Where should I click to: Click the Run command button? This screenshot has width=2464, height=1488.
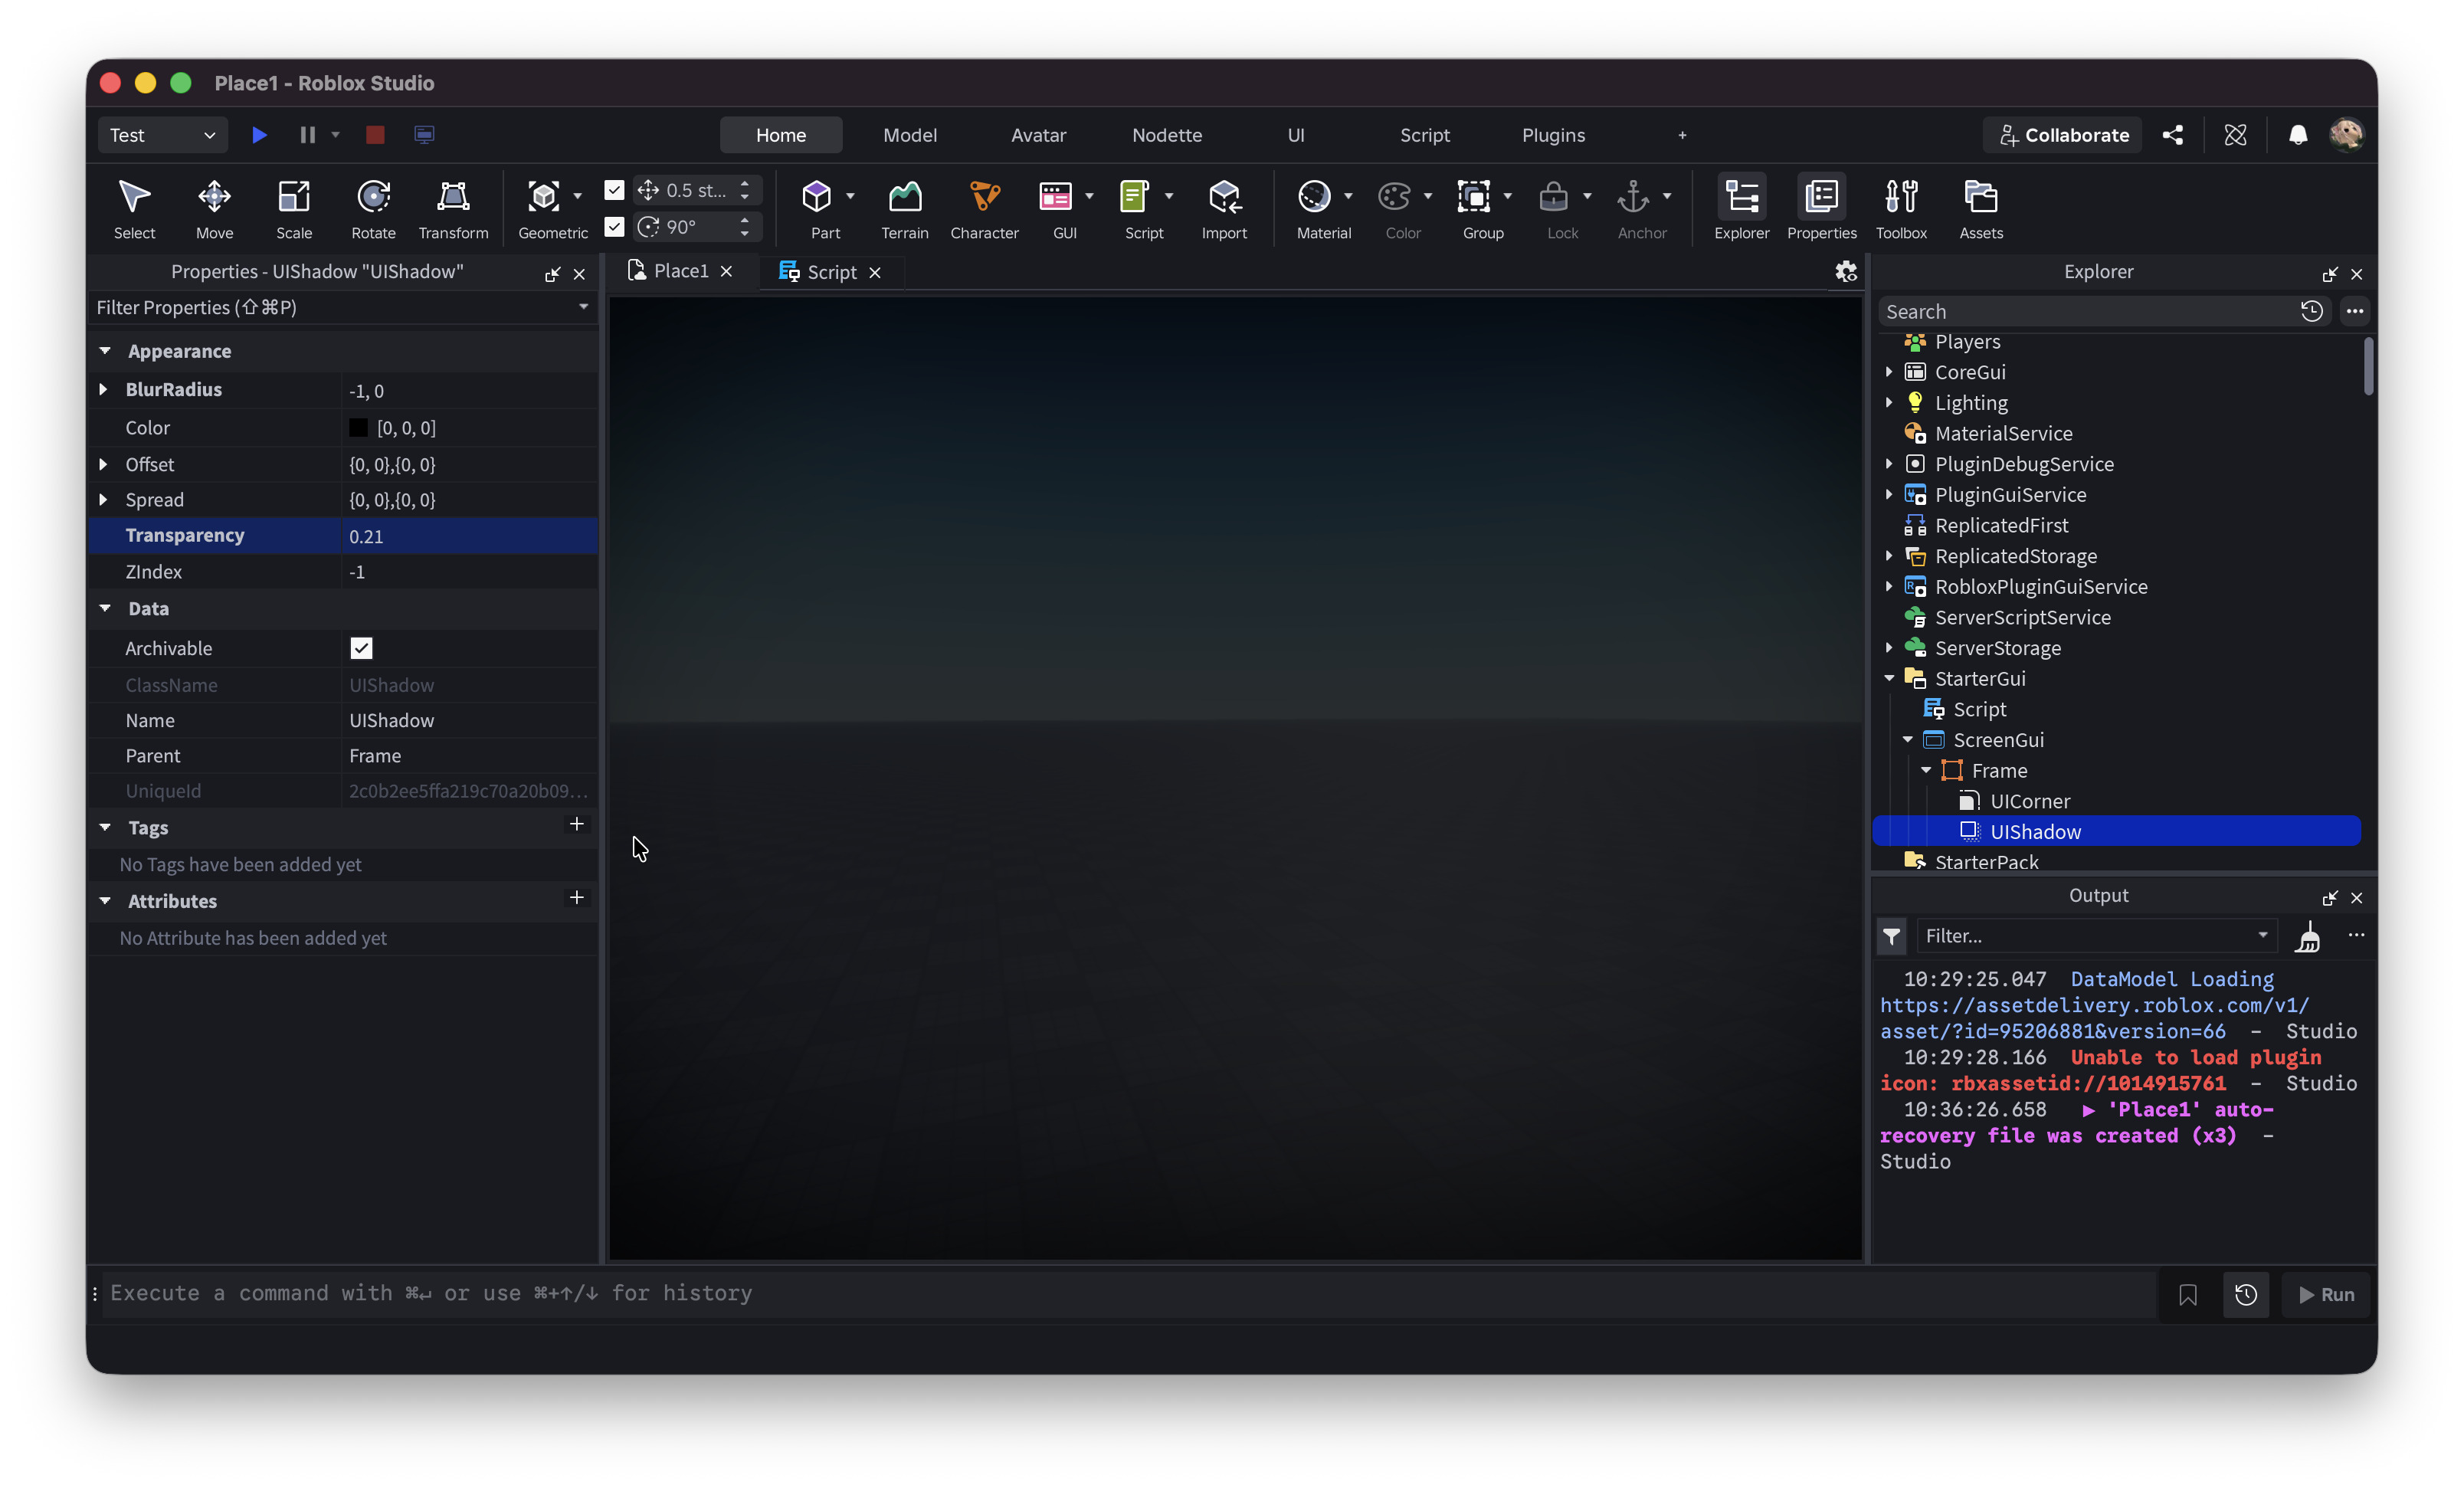click(x=2325, y=1294)
